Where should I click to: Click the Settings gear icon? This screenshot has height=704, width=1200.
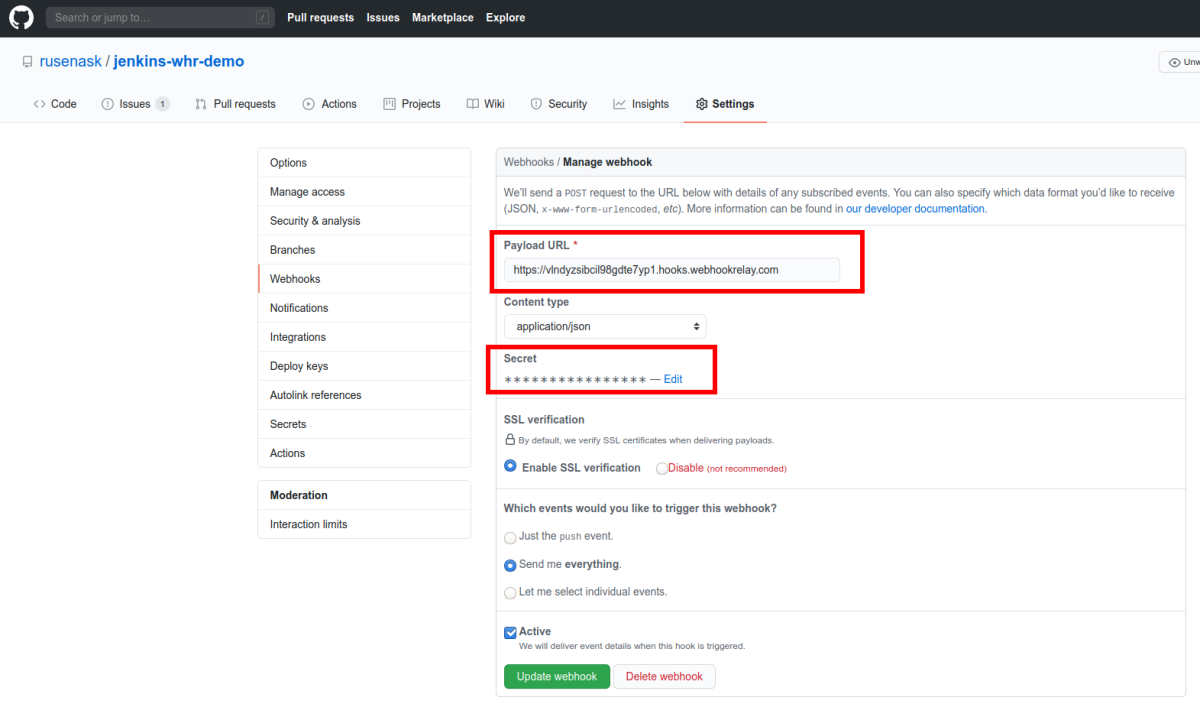point(701,103)
